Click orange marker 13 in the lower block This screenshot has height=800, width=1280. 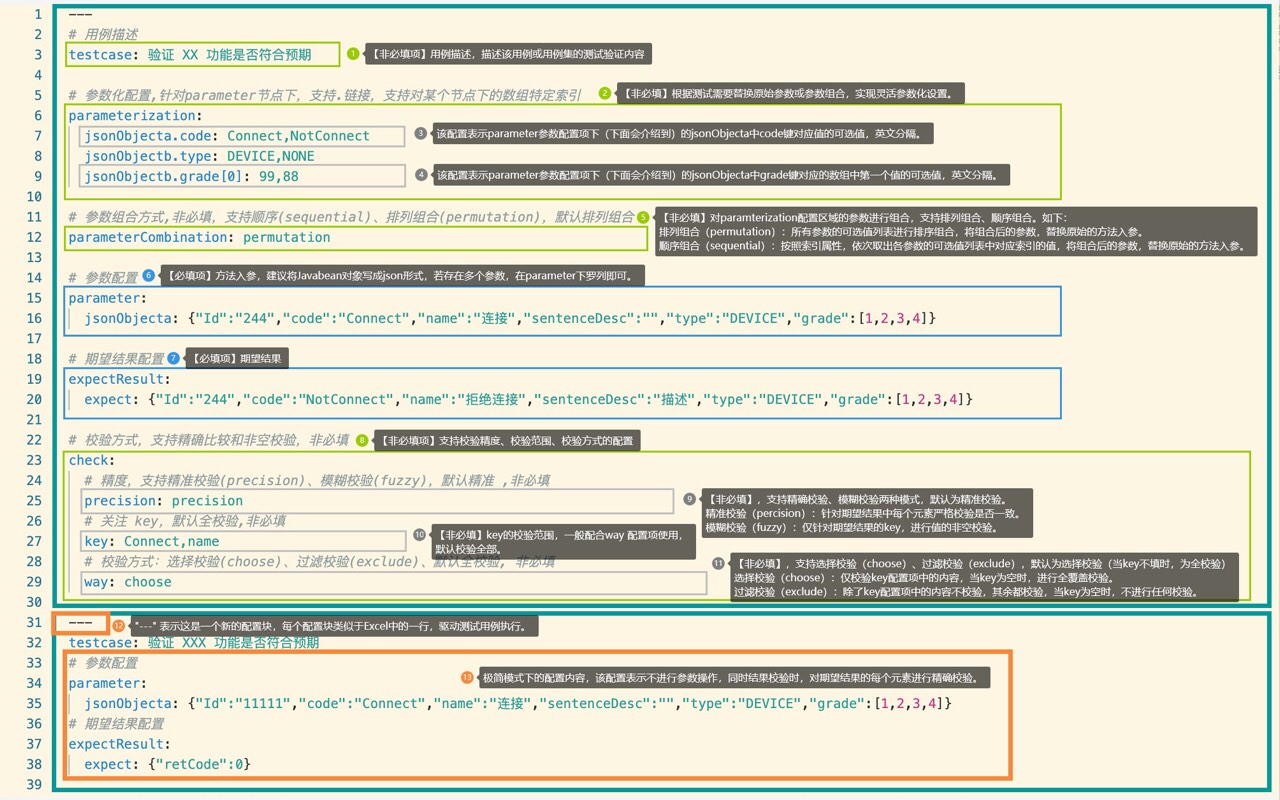466,677
